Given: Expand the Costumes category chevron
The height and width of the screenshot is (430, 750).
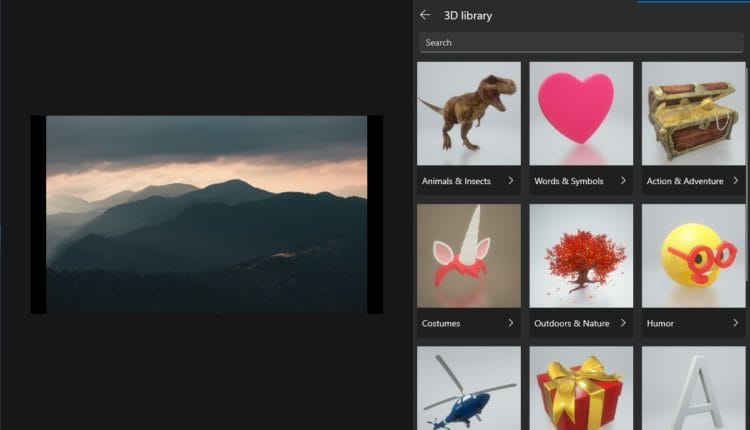Looking at the screenshot, I should pos(510,323).
